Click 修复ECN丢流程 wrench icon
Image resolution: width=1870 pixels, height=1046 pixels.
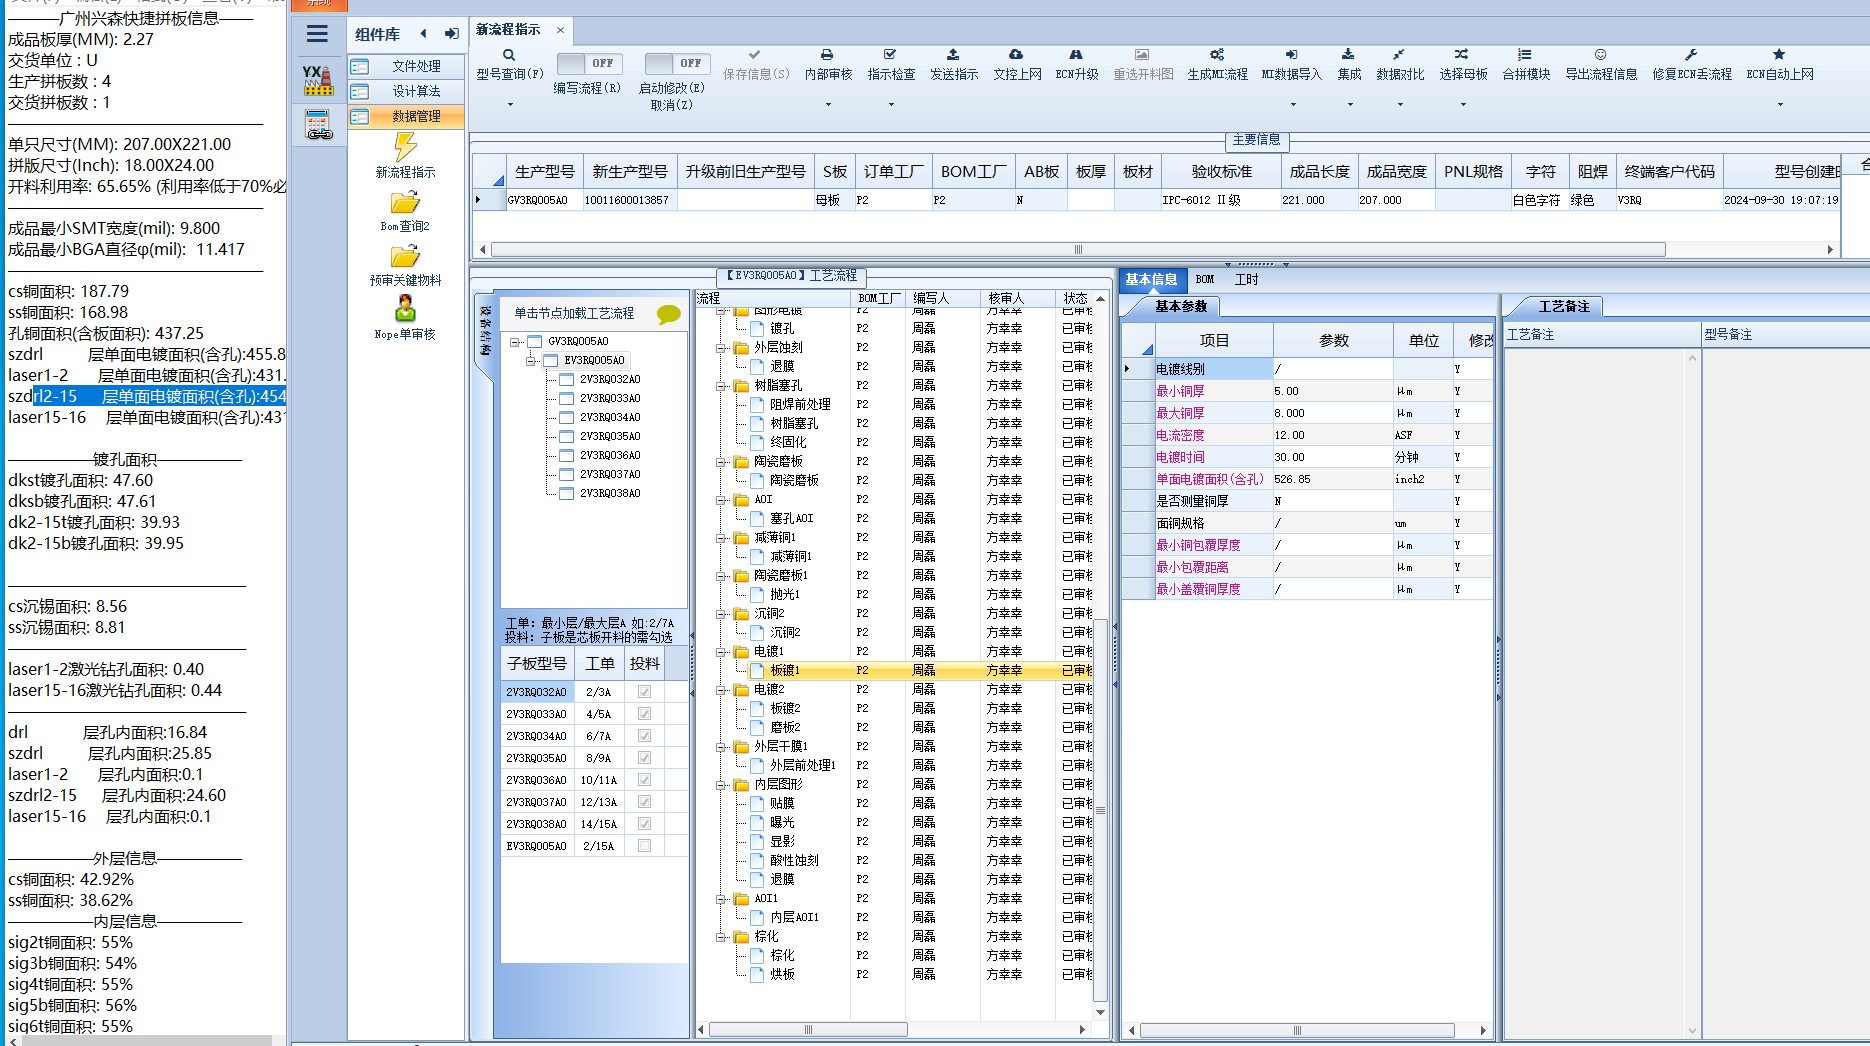pos(1691,55)
